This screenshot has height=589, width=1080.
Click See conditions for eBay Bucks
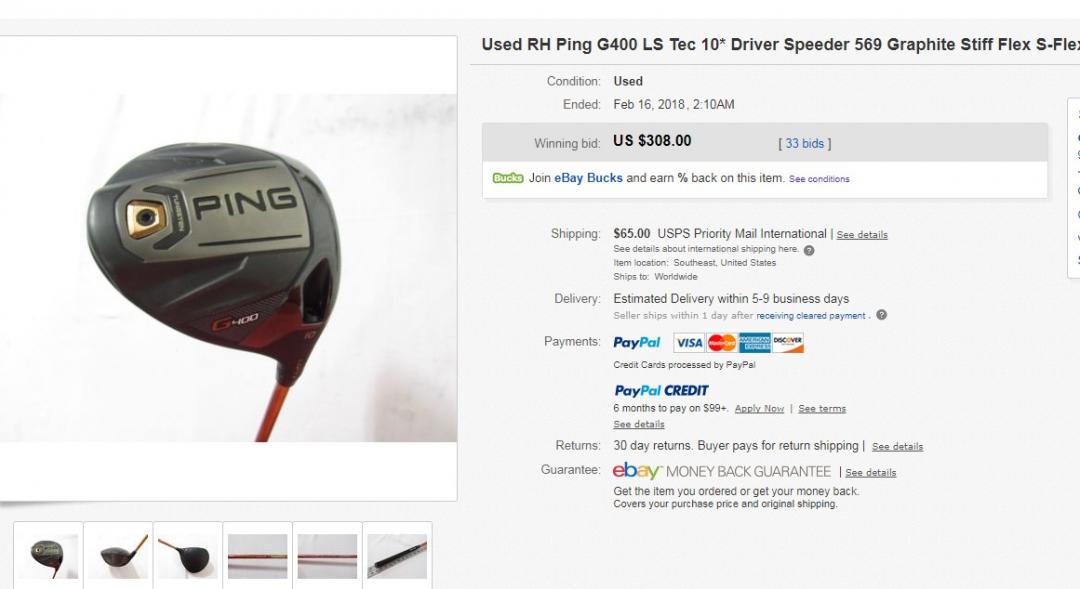[x=819, y=179]
